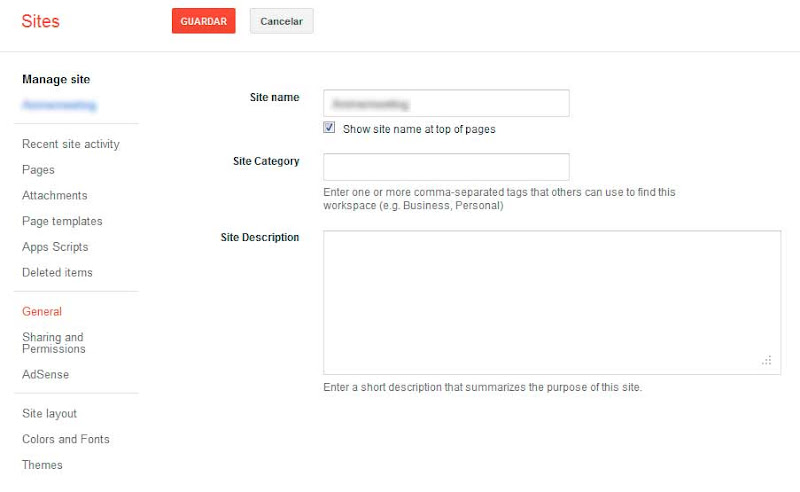Viewport: 800px width, 492px height.
Task: View Deleted items
Action: coord(57,273)
